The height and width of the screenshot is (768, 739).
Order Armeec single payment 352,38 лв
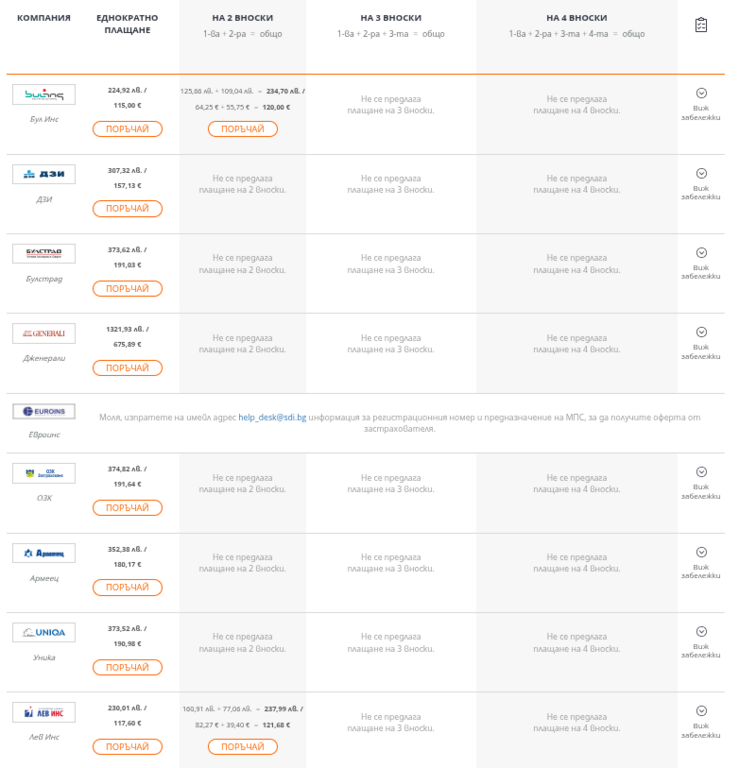tap(127, 587)
